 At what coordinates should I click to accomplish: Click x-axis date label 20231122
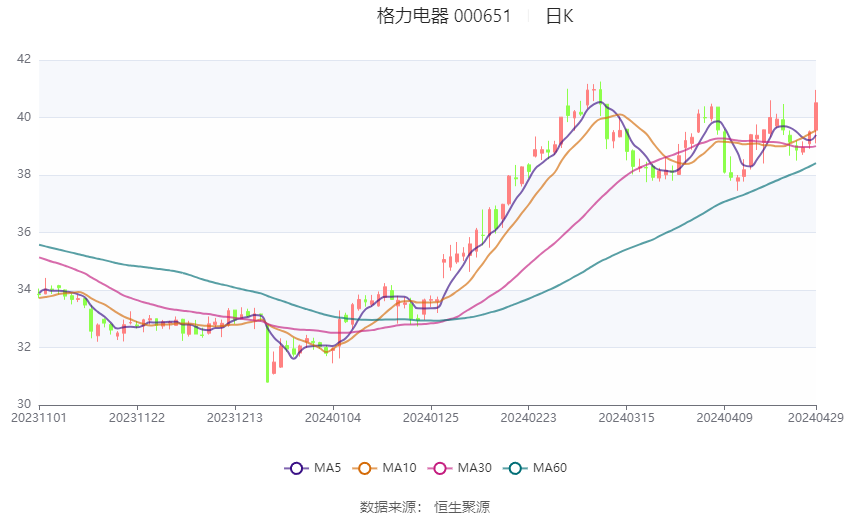point(137,418)
